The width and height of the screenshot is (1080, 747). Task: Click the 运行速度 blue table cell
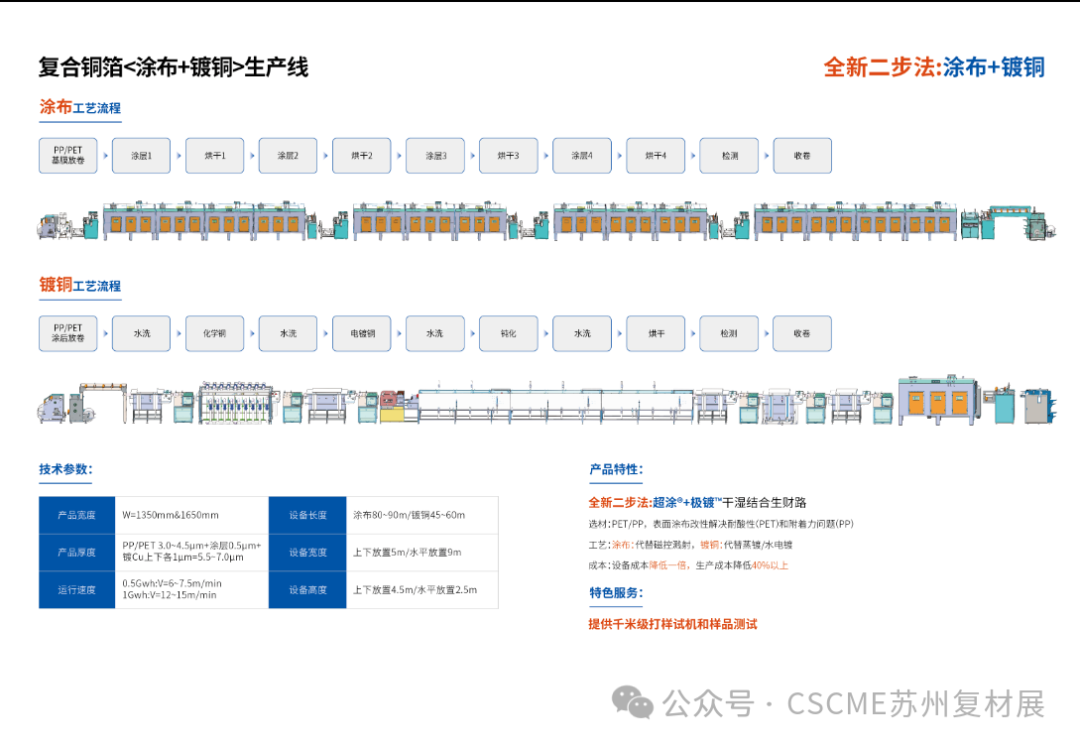(77, 589)
